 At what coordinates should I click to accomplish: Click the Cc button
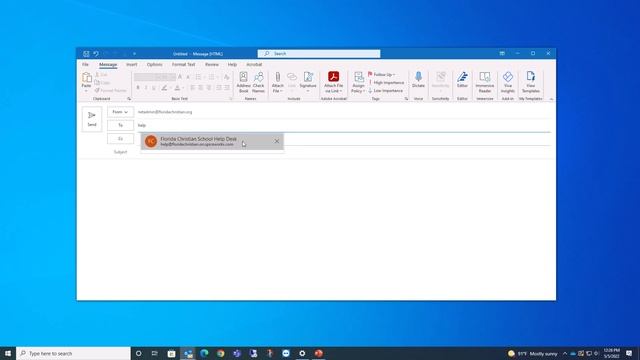120,139
